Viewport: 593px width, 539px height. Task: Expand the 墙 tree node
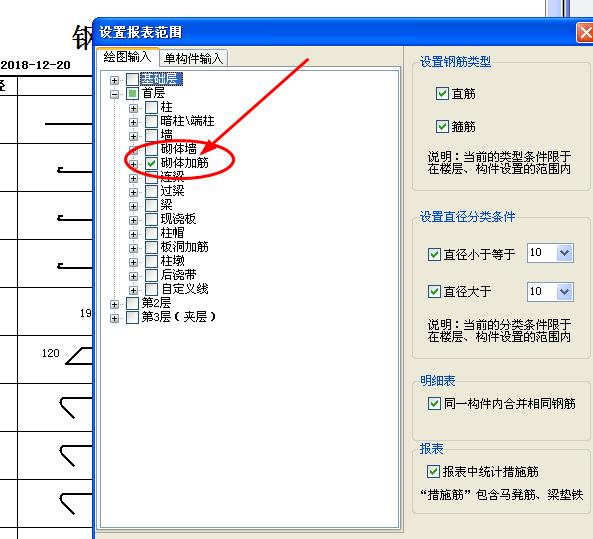[x=133, y=136]
